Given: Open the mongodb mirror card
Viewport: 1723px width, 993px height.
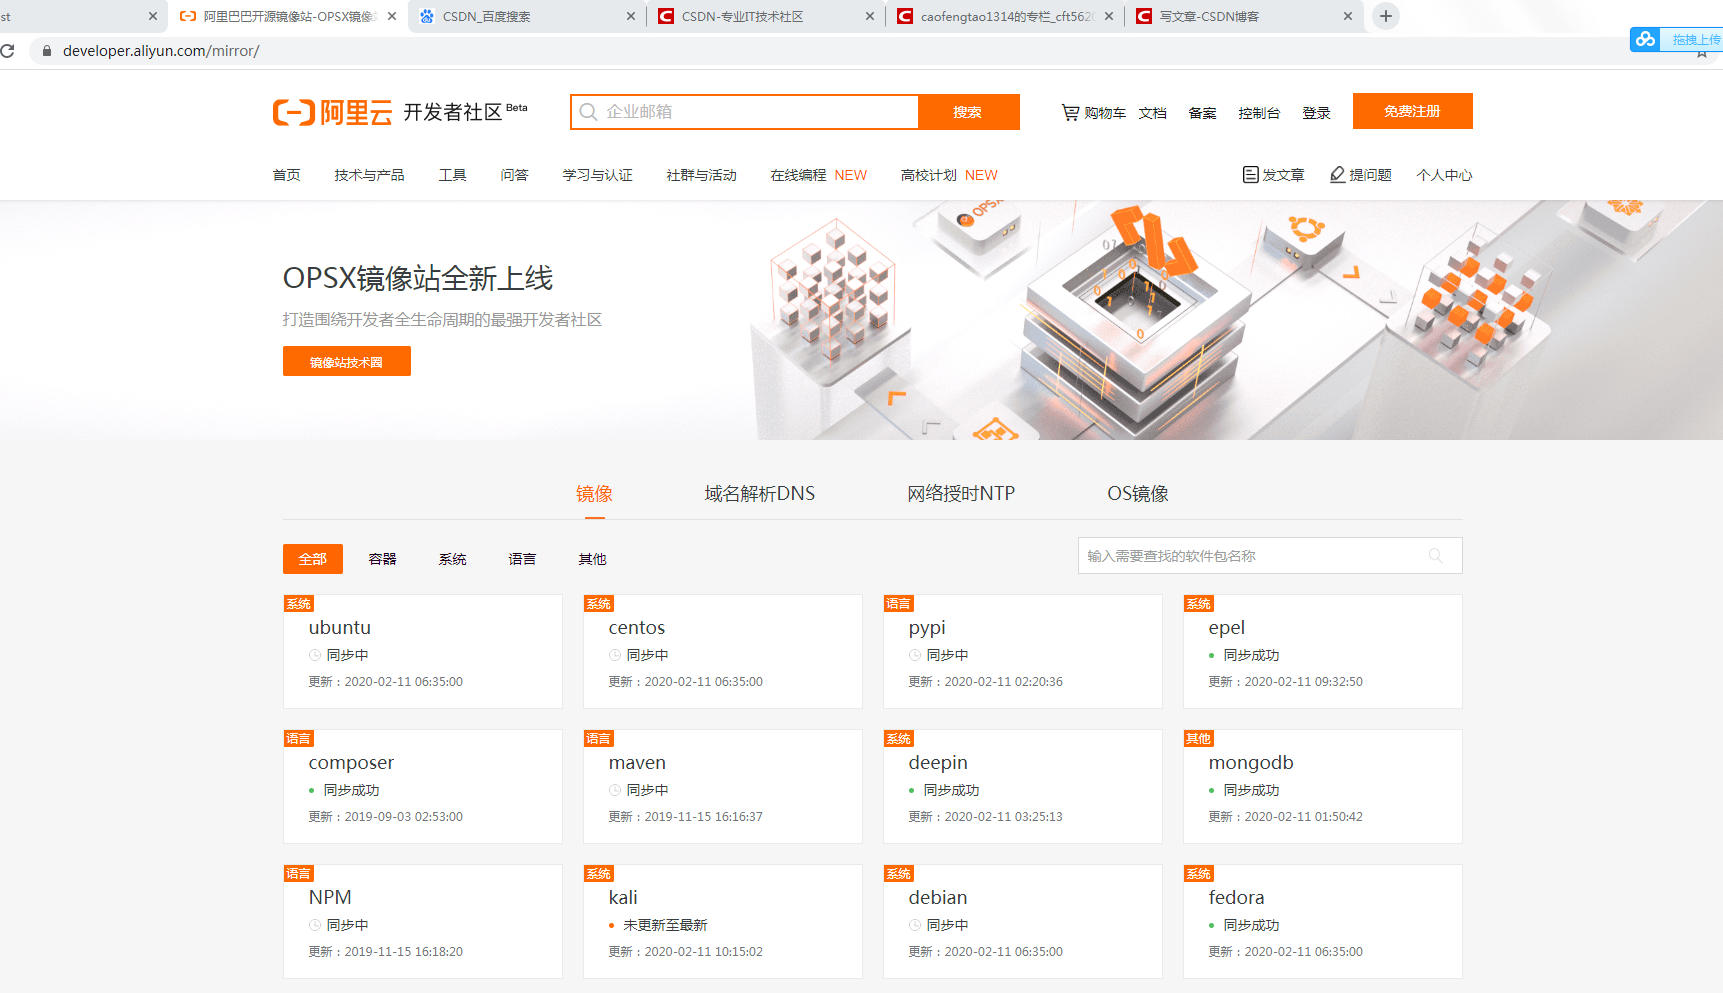Looking at the screenshot, I should [x=1323, y=787].
